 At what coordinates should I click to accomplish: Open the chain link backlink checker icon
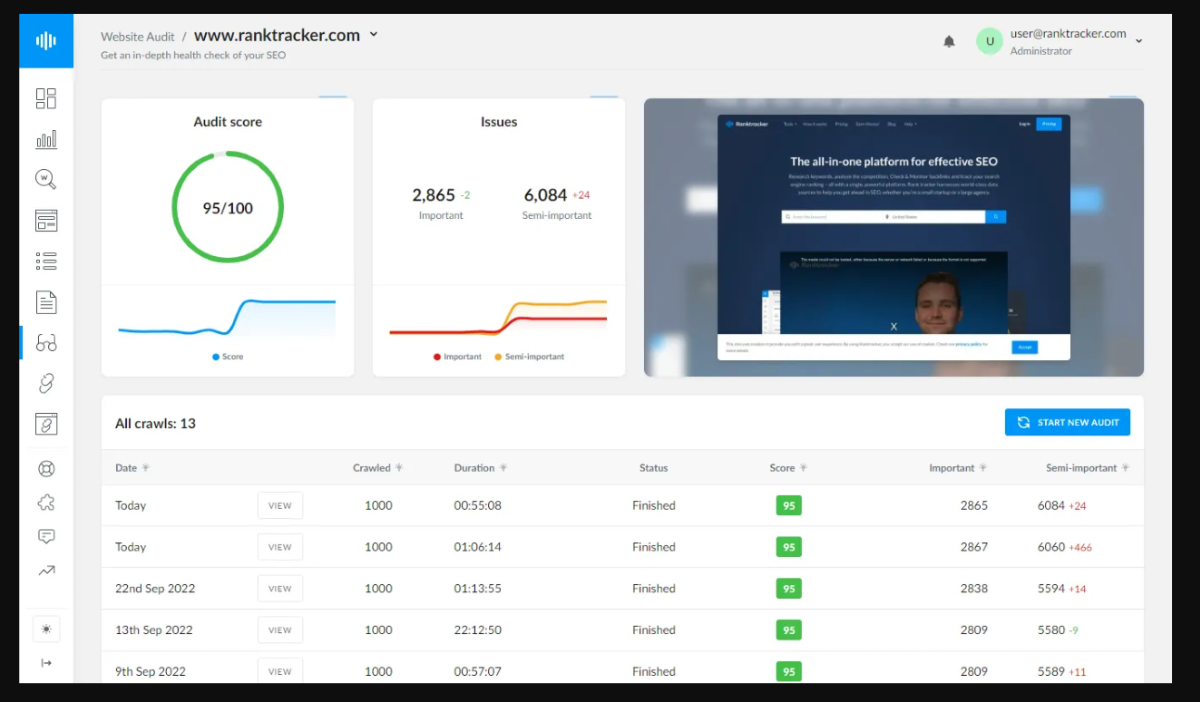click(x=46, y=383)
